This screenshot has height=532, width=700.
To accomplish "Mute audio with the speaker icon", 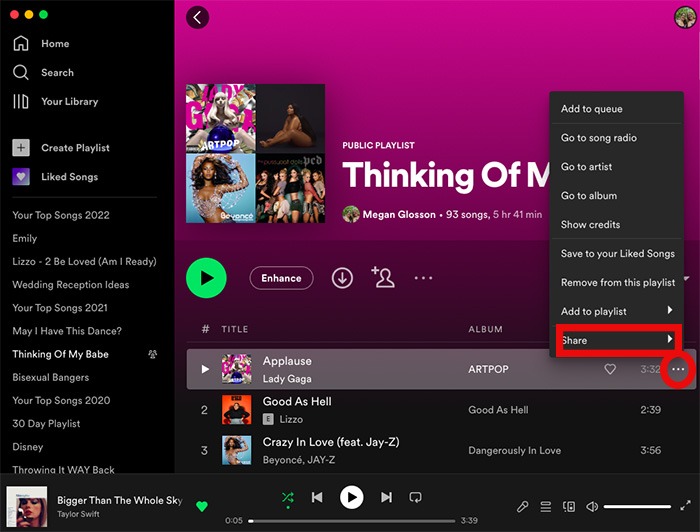I will [x=592, y=507].
